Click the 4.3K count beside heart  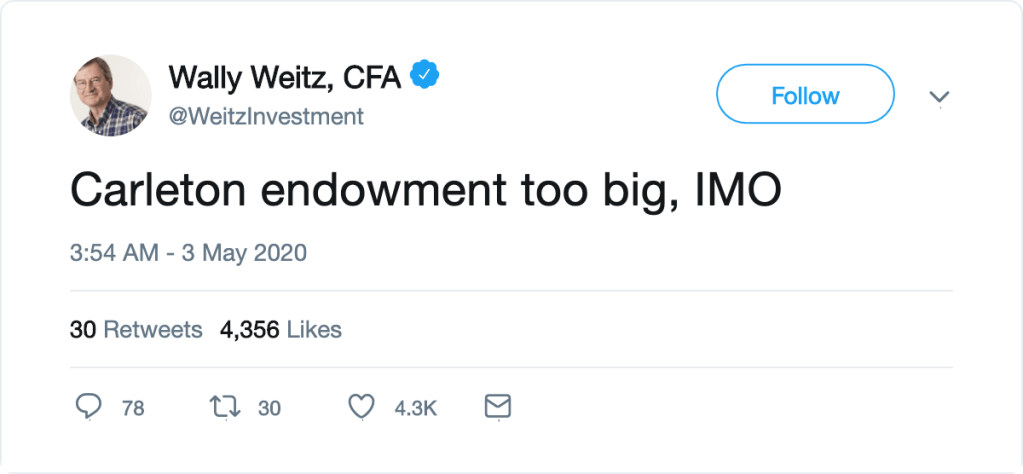pos(416,408)
